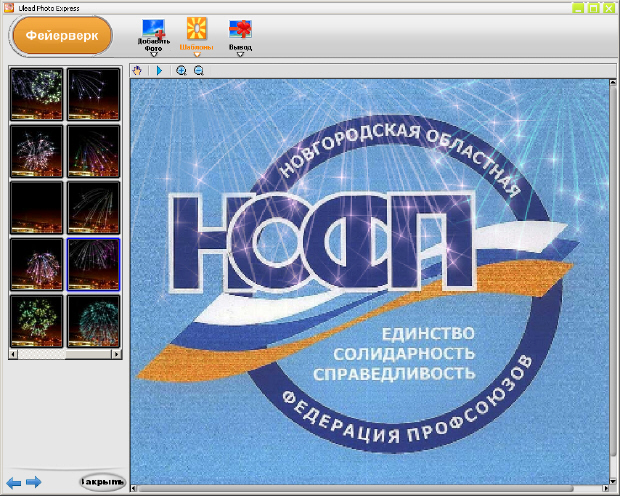Maximize the Ulead Photo Express window
The image size is (620, 496).
tap(594, 8)
